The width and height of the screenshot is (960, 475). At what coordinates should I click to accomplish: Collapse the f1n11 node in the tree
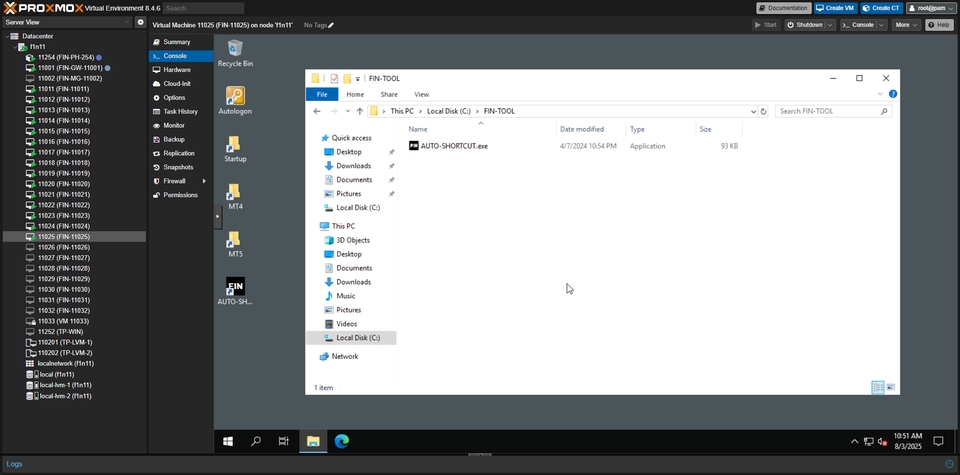coord(15,47)
